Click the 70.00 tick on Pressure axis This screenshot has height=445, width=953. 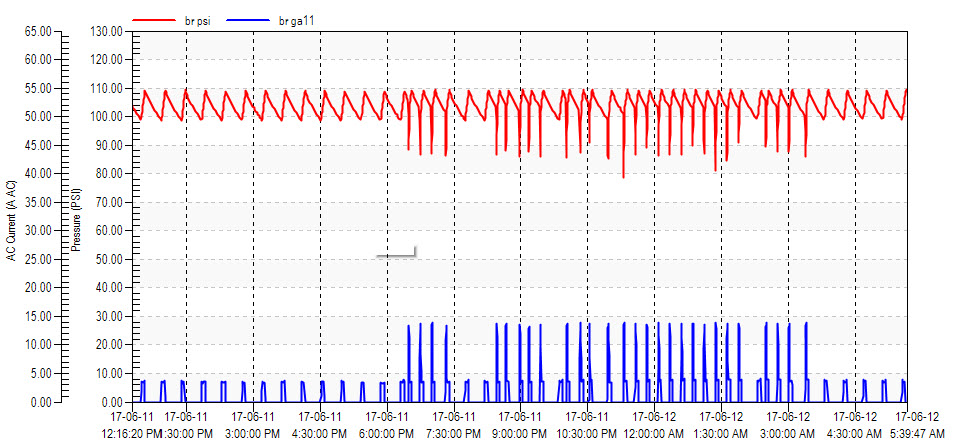(109, 202)
